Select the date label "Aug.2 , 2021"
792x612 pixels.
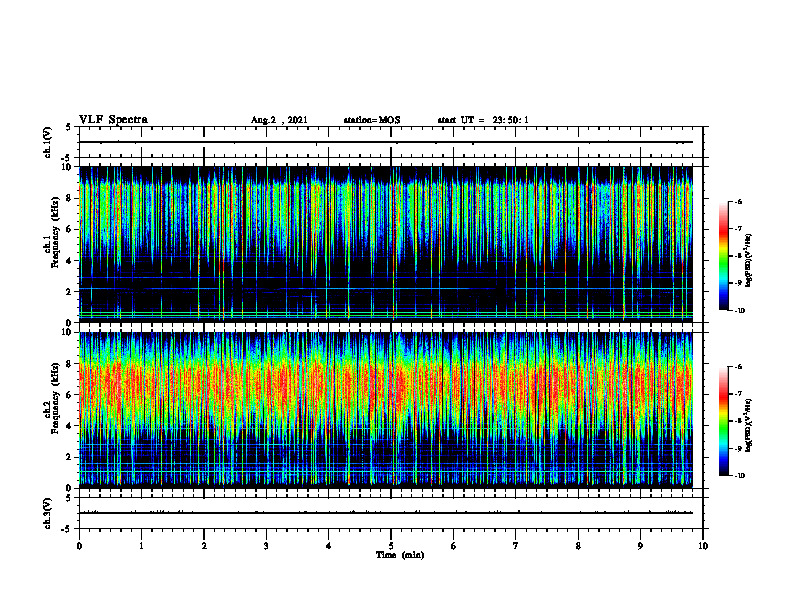279,120
